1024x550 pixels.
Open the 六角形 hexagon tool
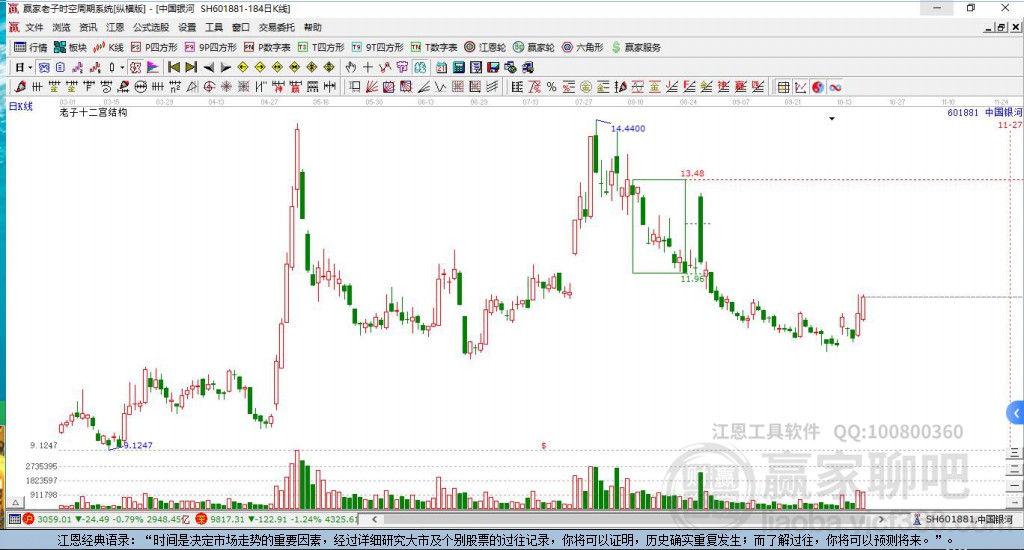click(x=583, y=47)
